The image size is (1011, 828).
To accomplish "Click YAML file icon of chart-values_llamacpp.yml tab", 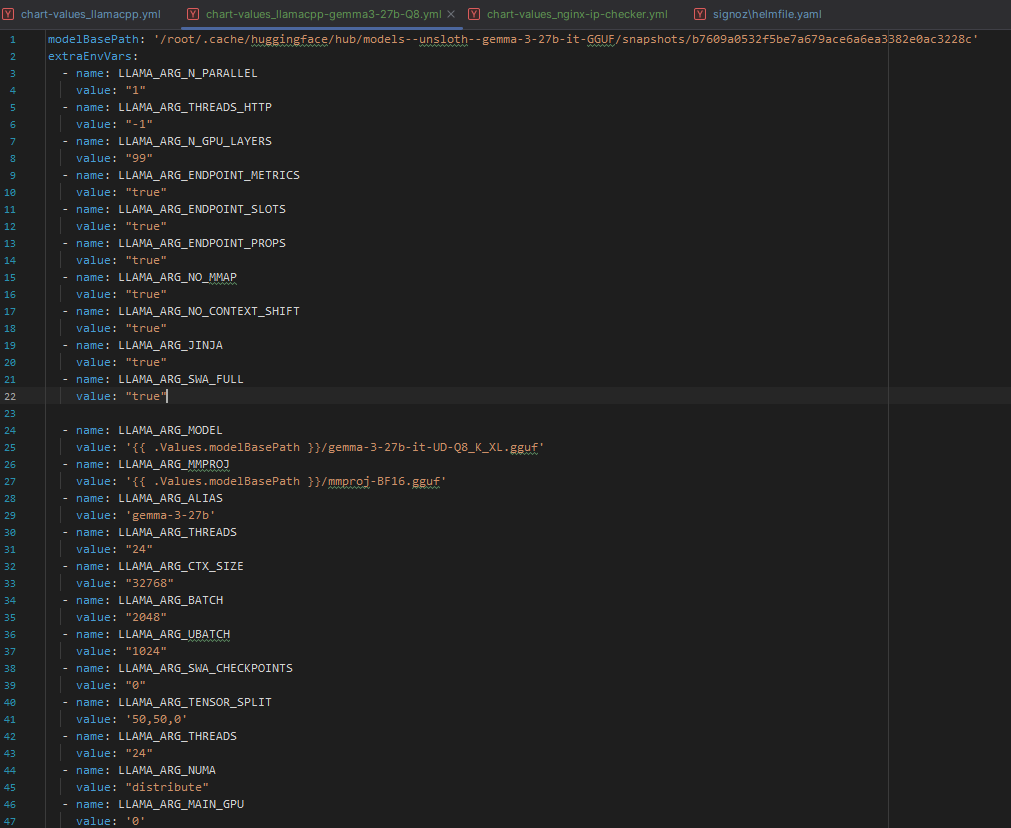I will coord(8,14).
